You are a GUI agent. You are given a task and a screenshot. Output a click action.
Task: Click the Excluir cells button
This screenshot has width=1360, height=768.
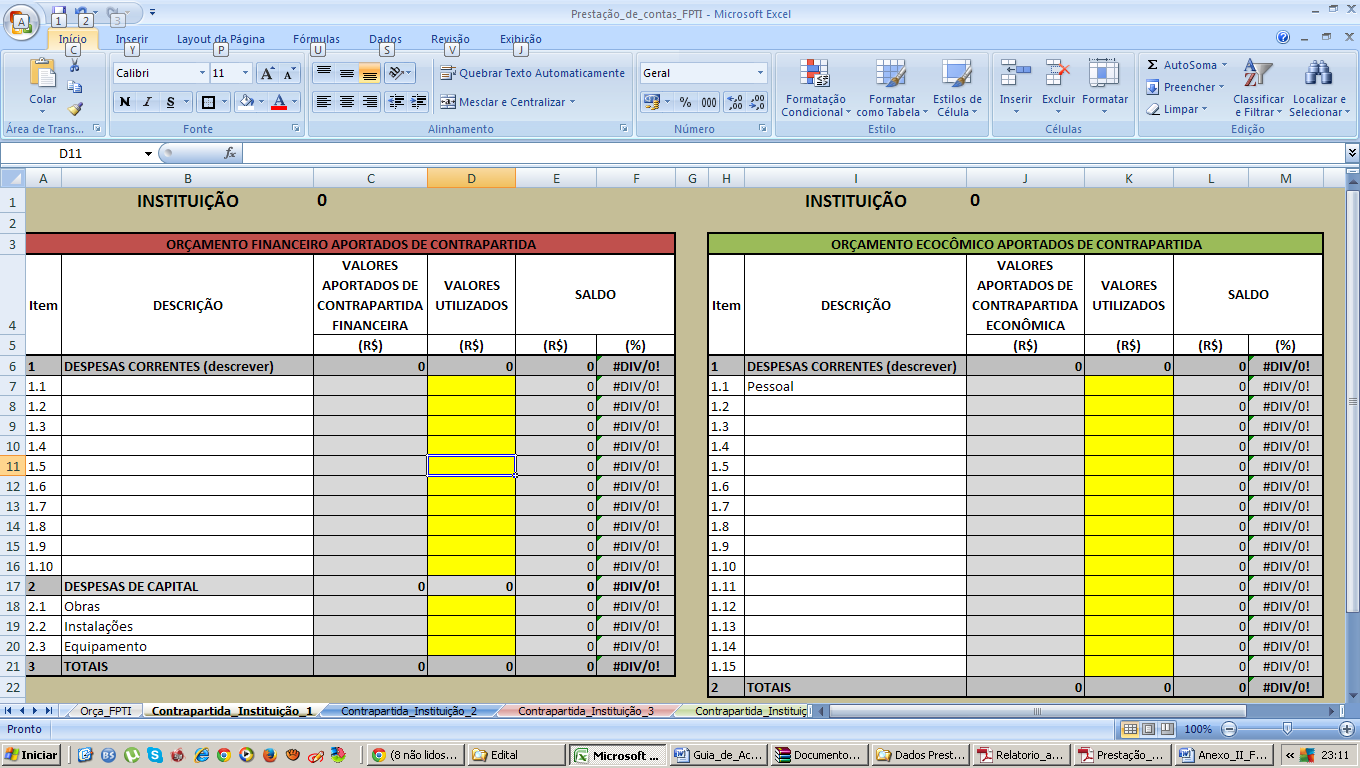coord(1058,88)
